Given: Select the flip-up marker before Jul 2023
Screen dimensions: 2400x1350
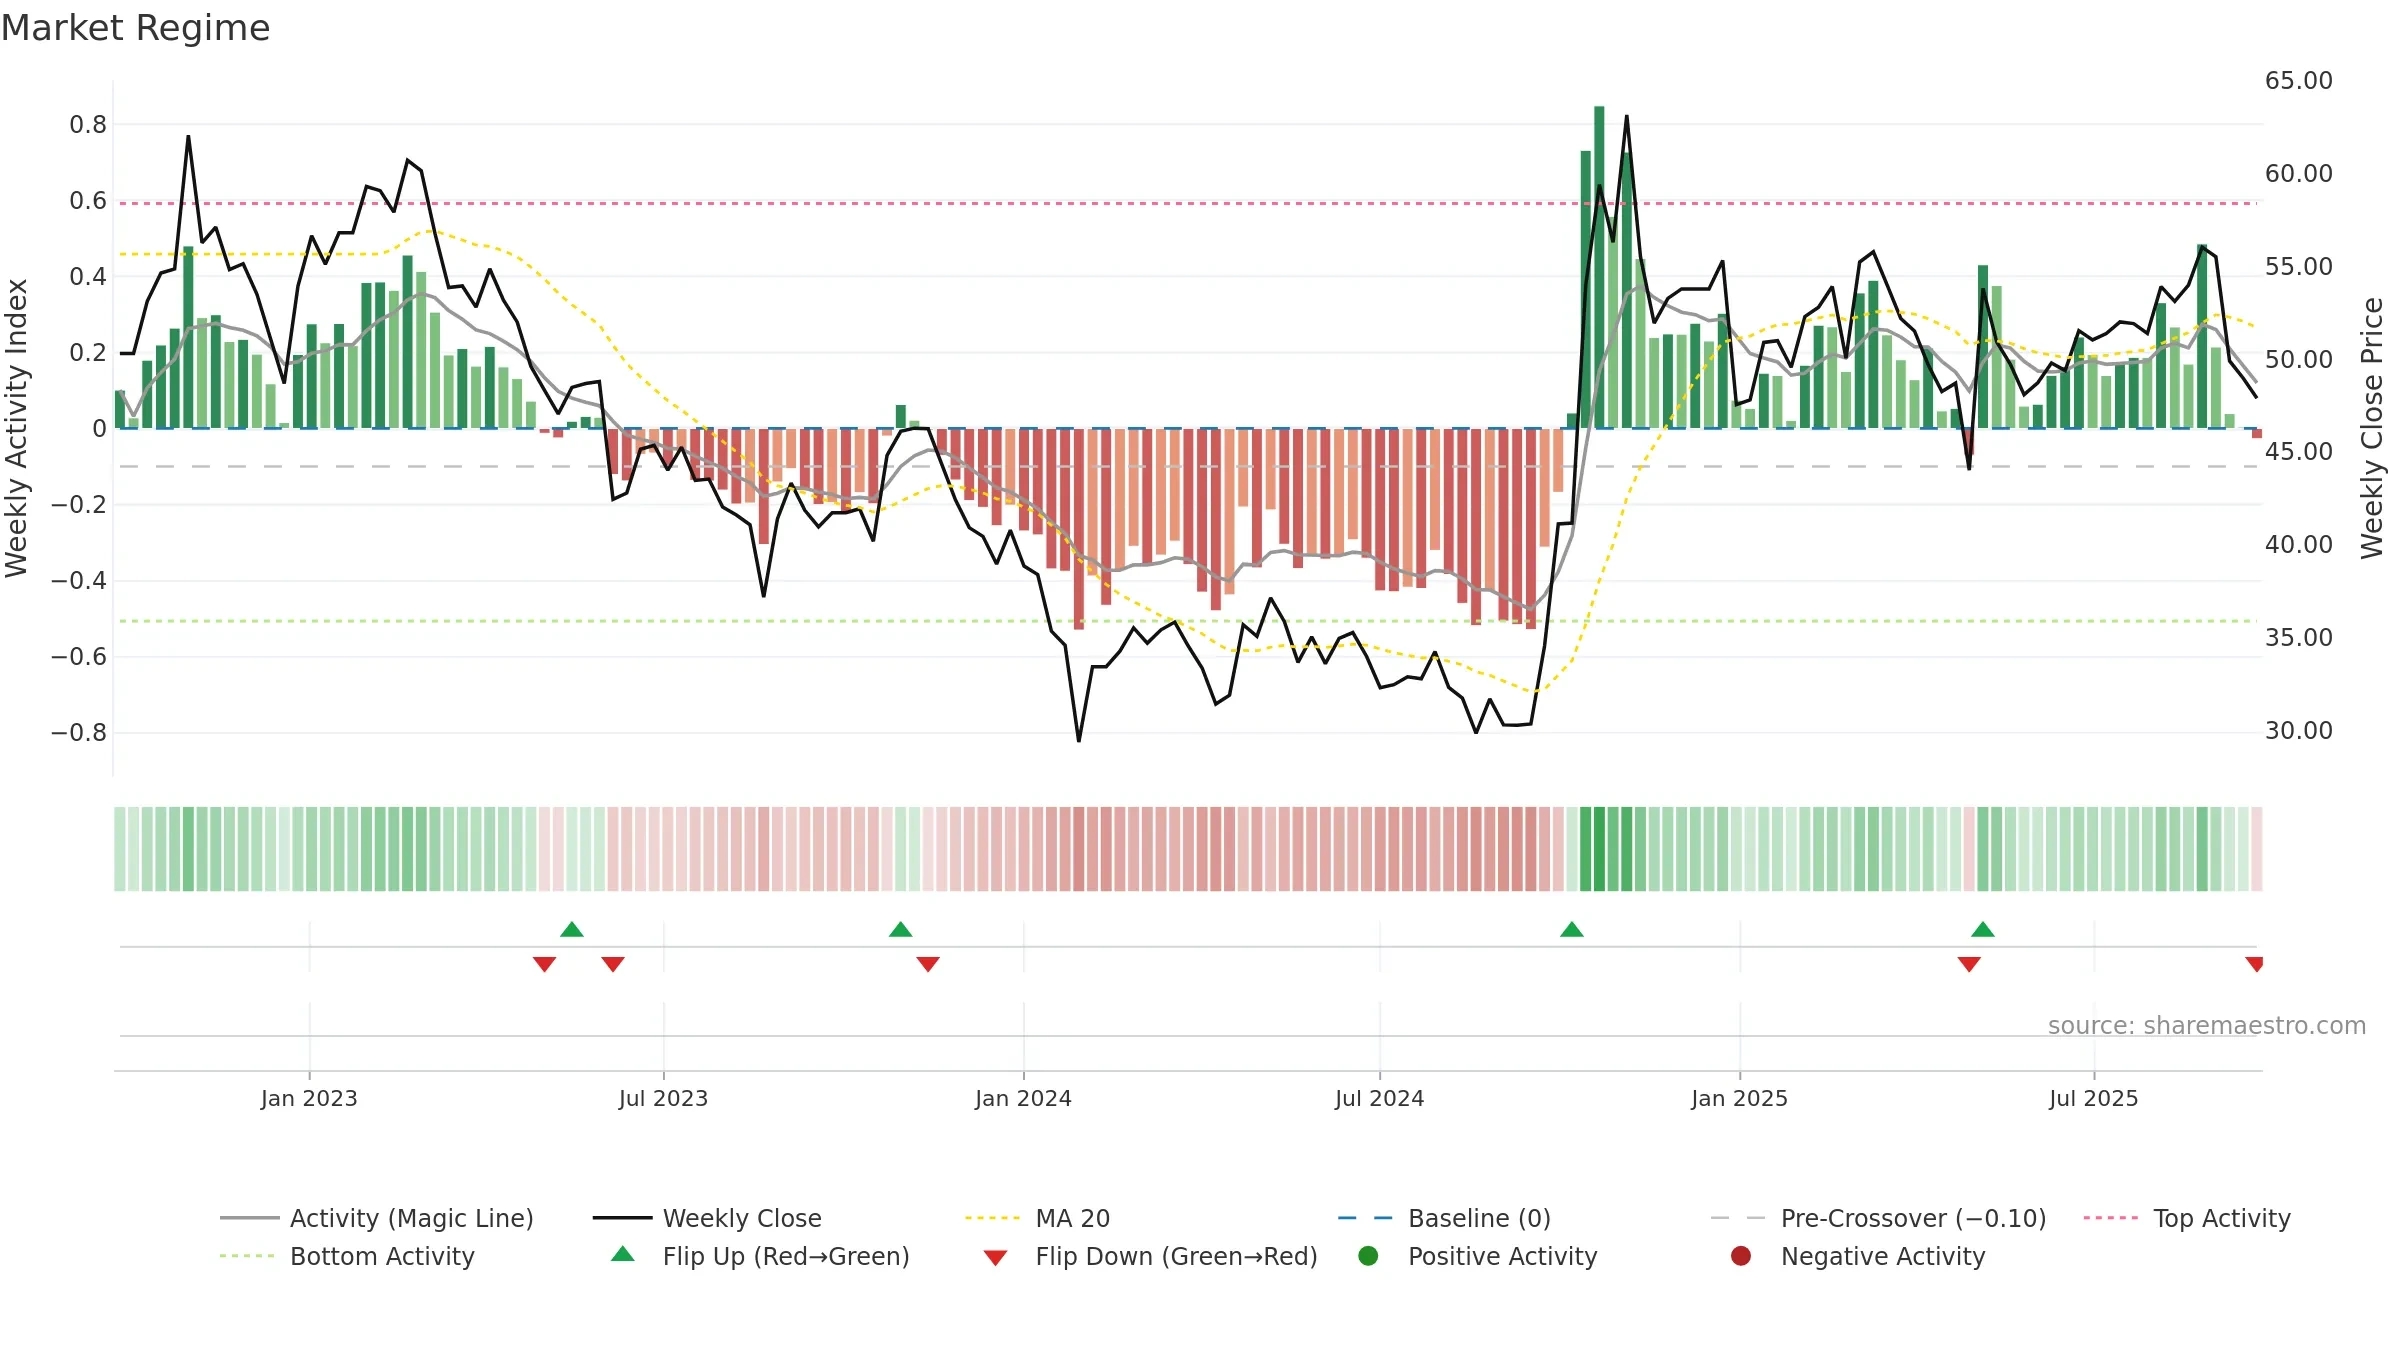Looking at the screenshot, I should click(572, 930).
